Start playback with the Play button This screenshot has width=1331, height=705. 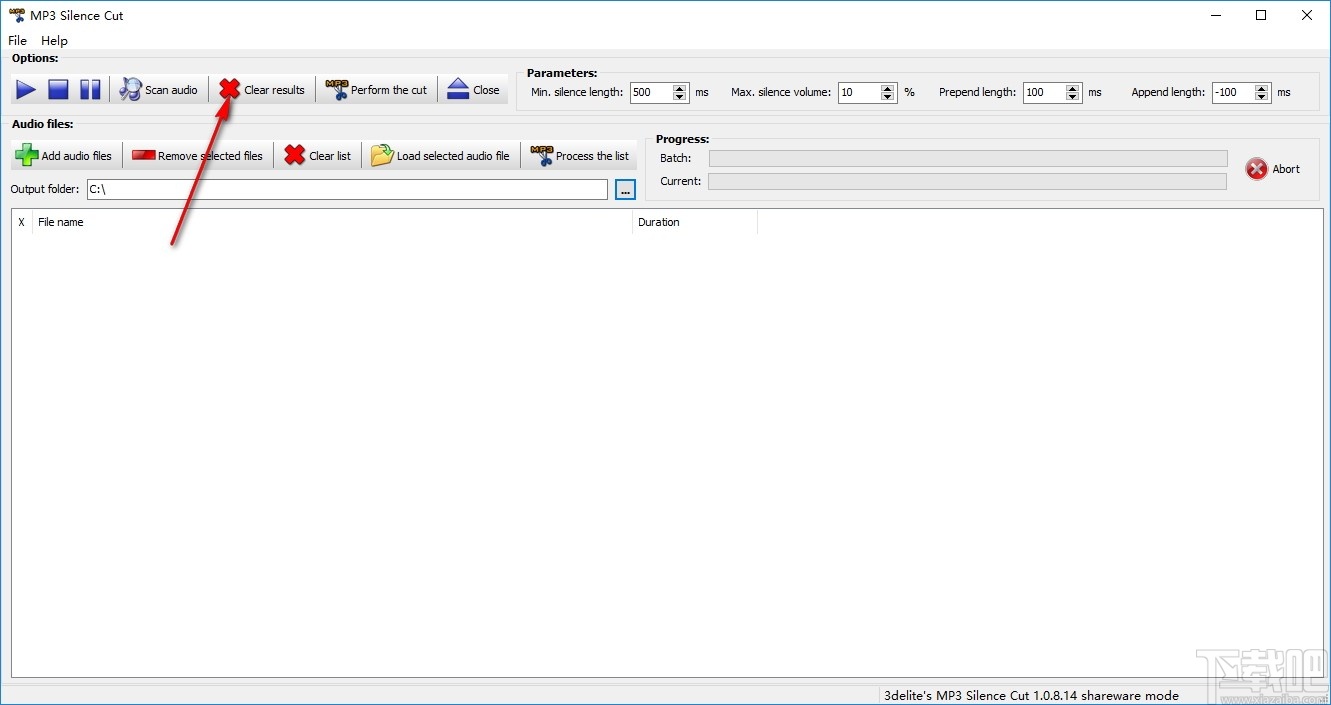coord(26,90)
